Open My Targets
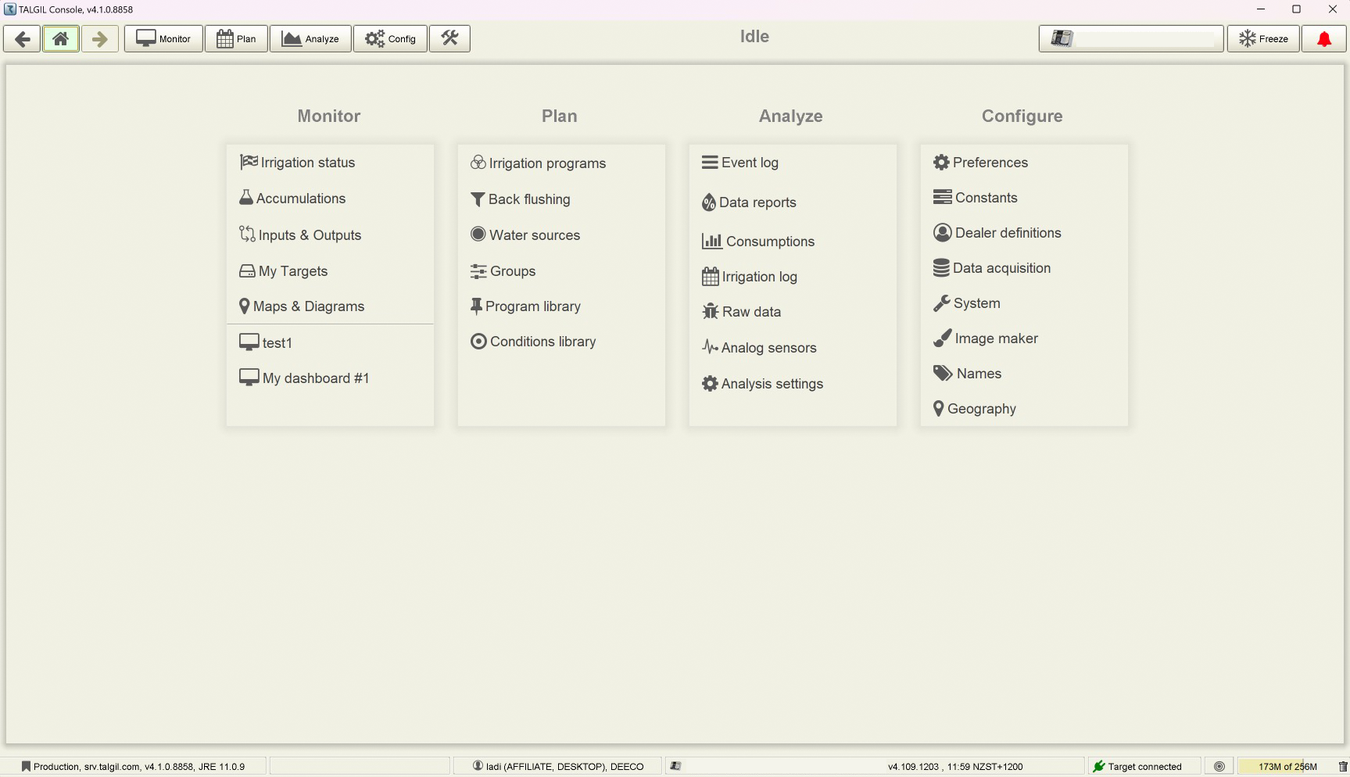1350x777 pixels. pos(283,271)
